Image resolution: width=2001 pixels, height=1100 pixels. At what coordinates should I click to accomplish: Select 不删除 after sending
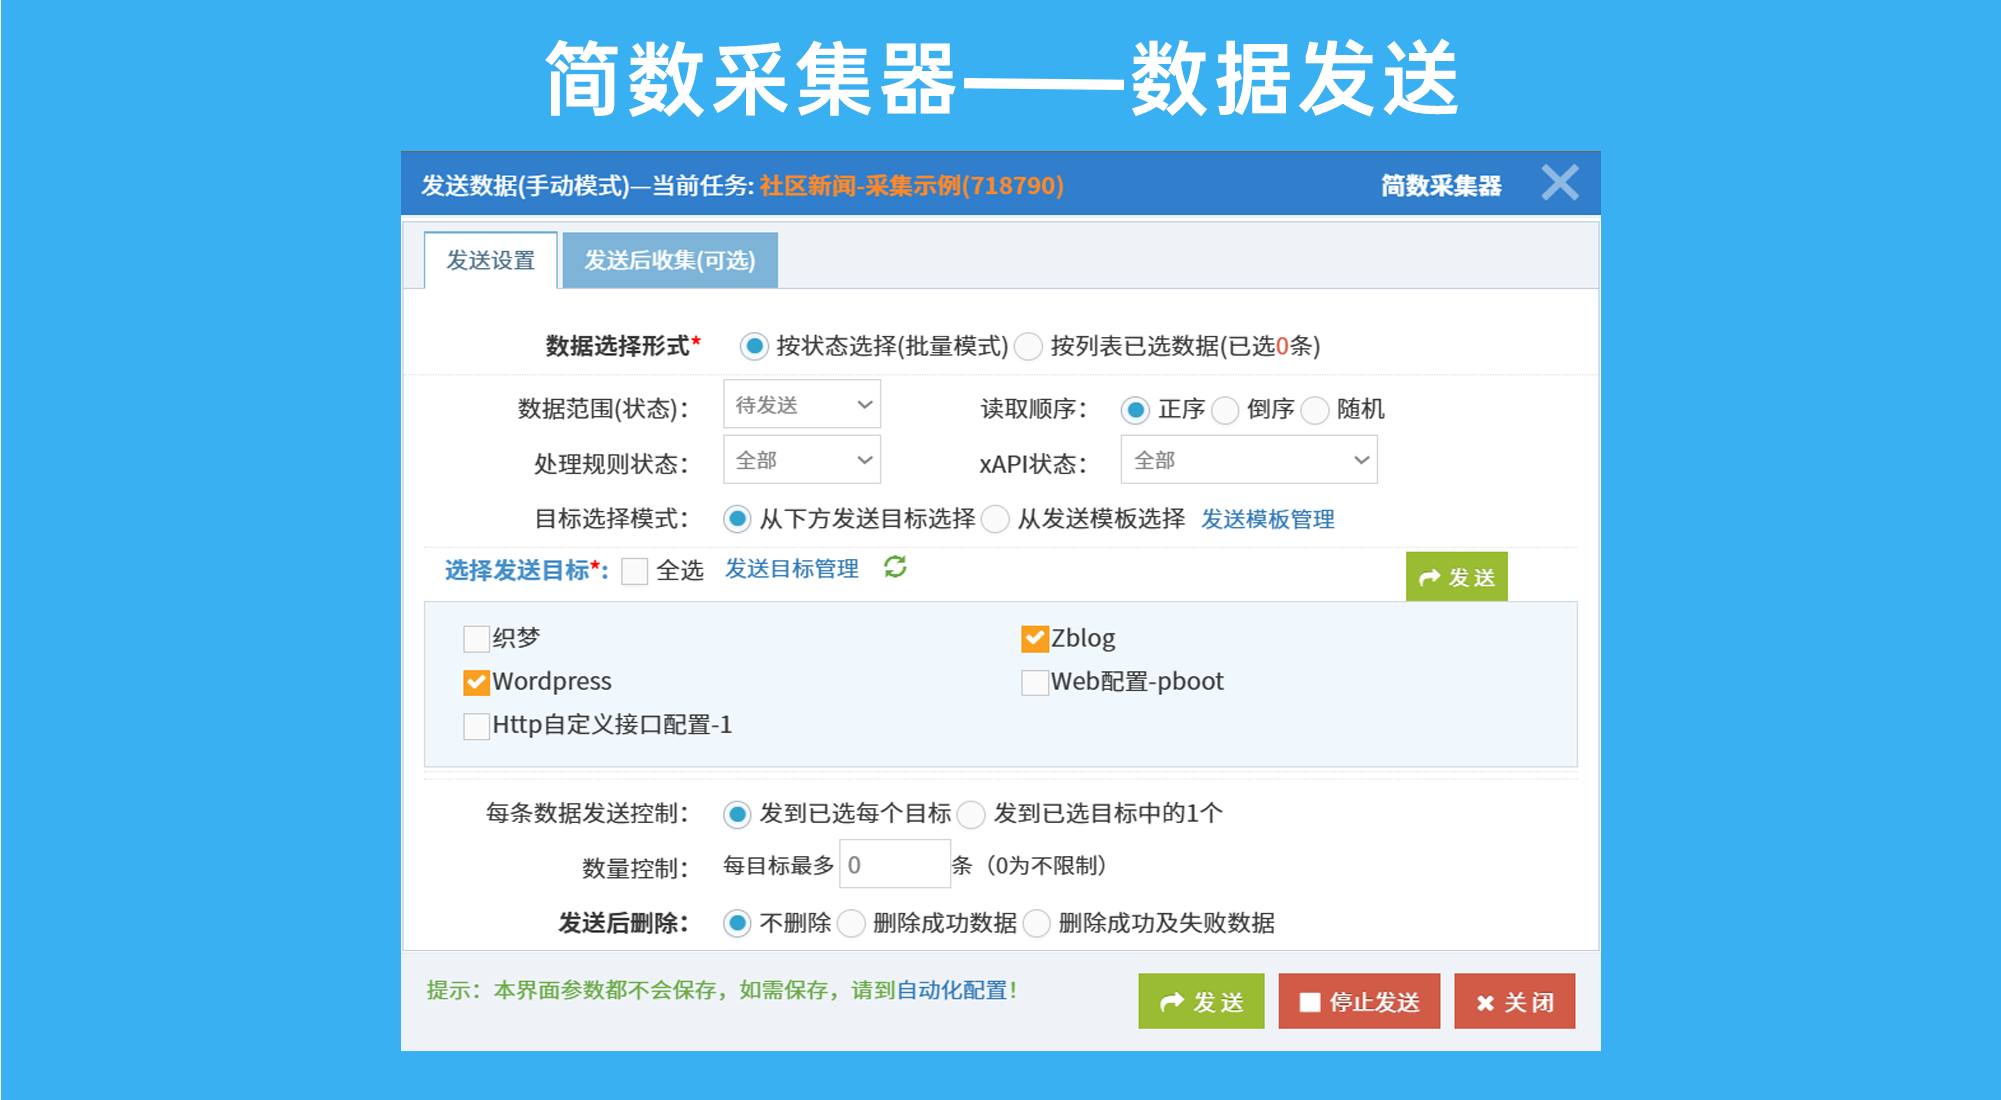coord(738,923)
